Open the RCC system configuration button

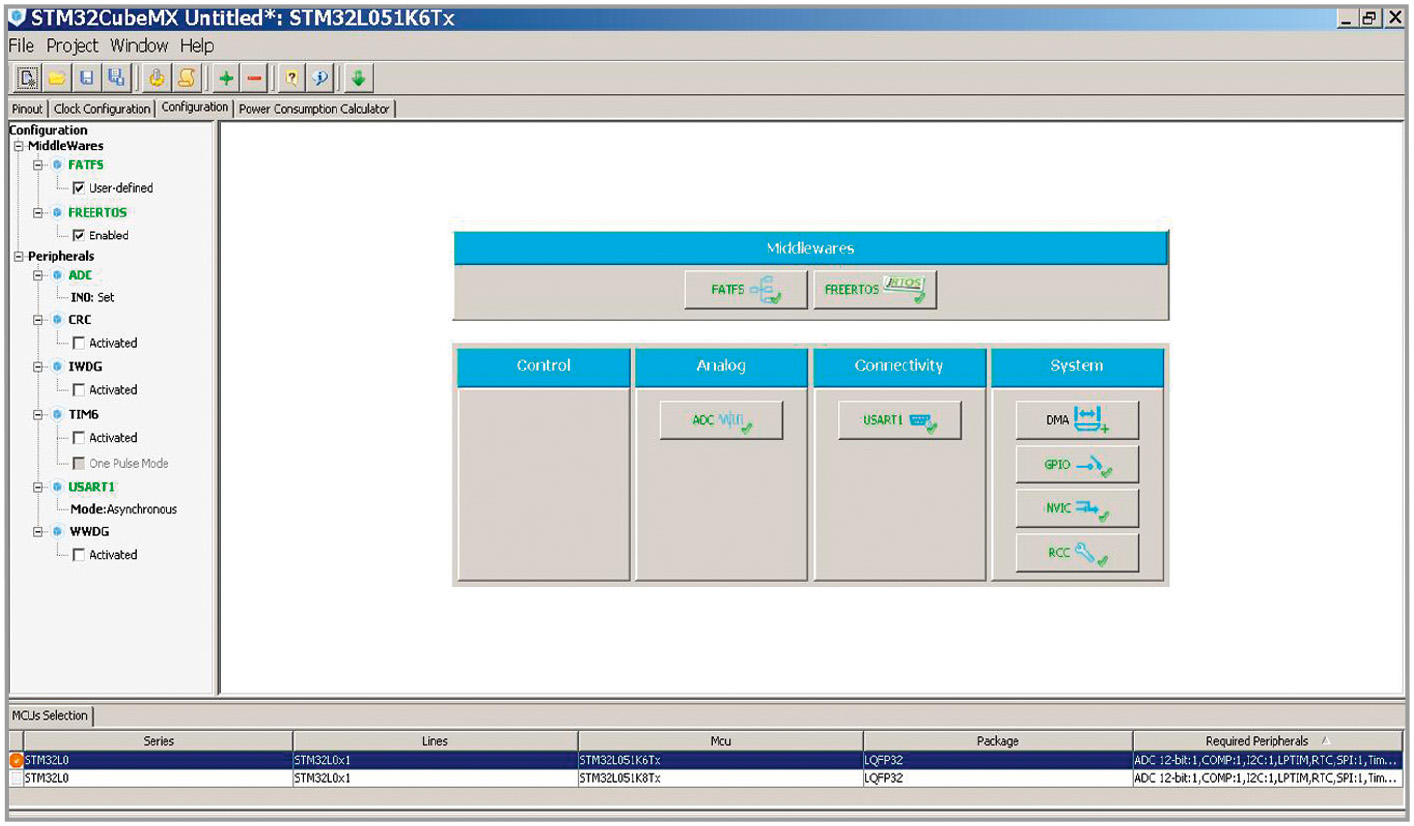pos(1077,553)
